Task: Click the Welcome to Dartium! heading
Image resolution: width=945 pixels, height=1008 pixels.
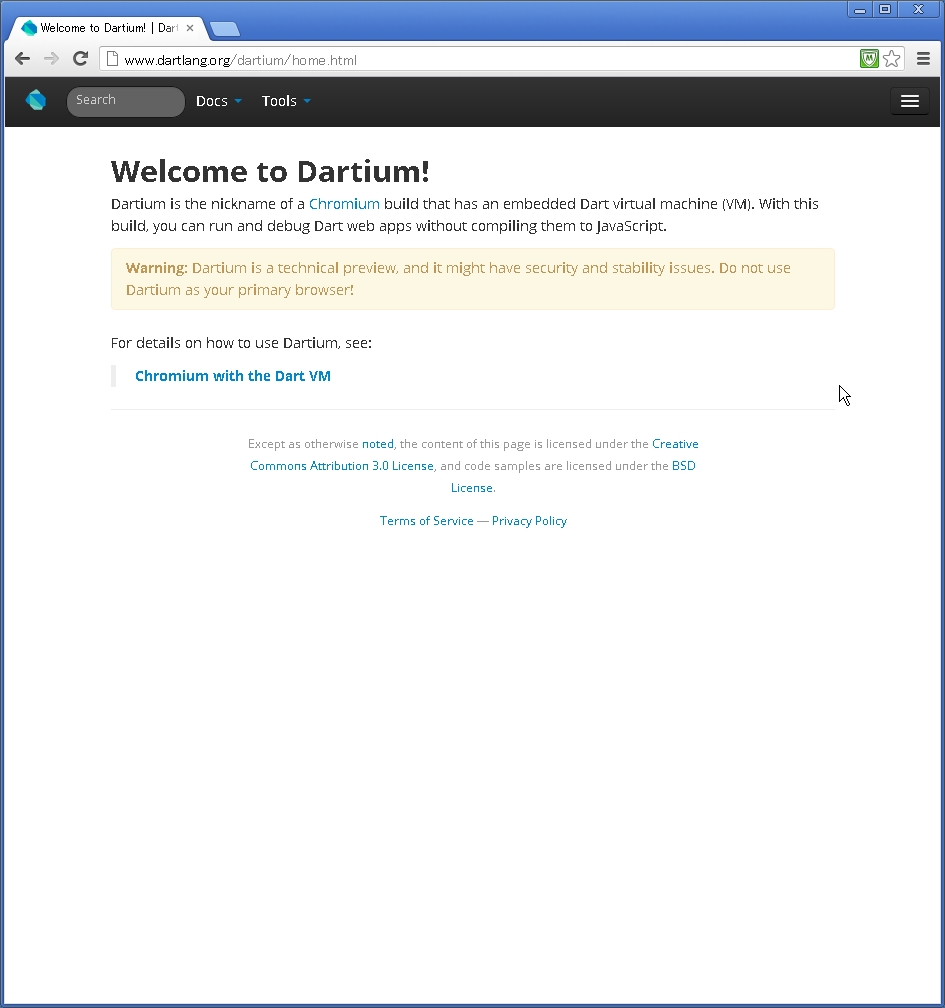Action: [270, 171]
